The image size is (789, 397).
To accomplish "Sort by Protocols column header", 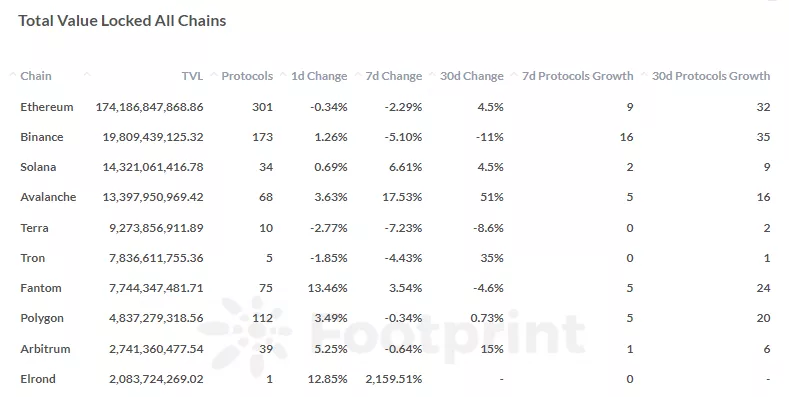I will [x=247, y=76].
